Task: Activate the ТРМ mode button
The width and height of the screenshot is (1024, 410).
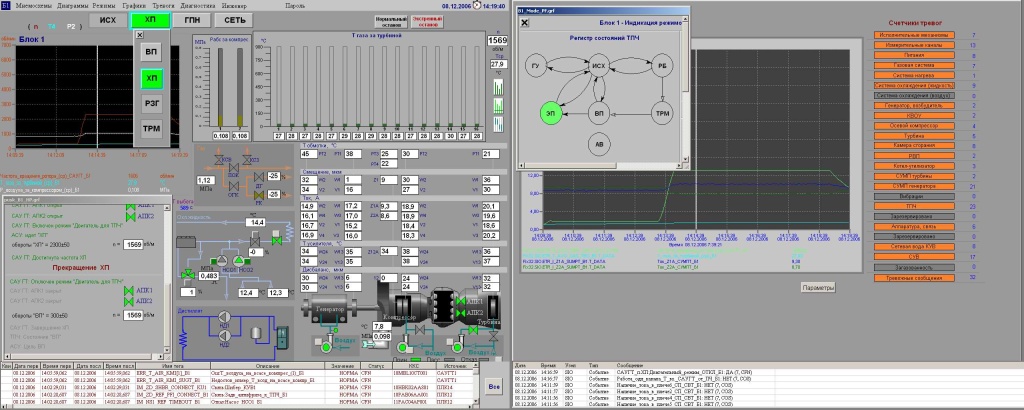Action: pos(151,129)
